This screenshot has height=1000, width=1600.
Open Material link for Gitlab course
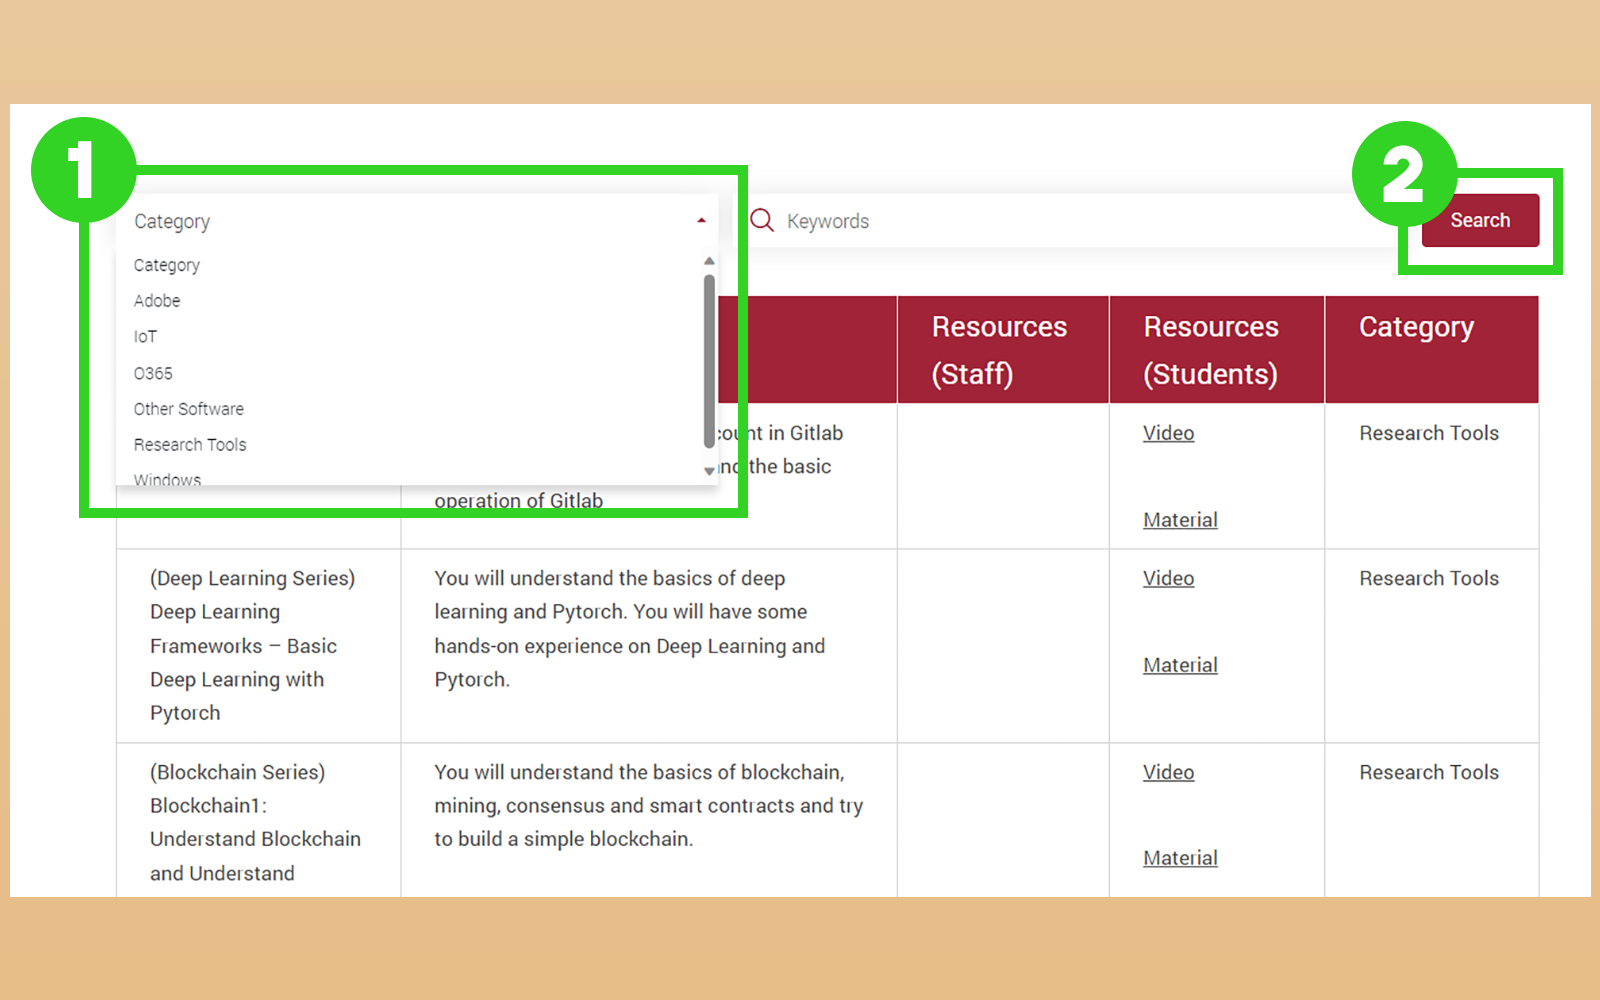[1180, 520]
